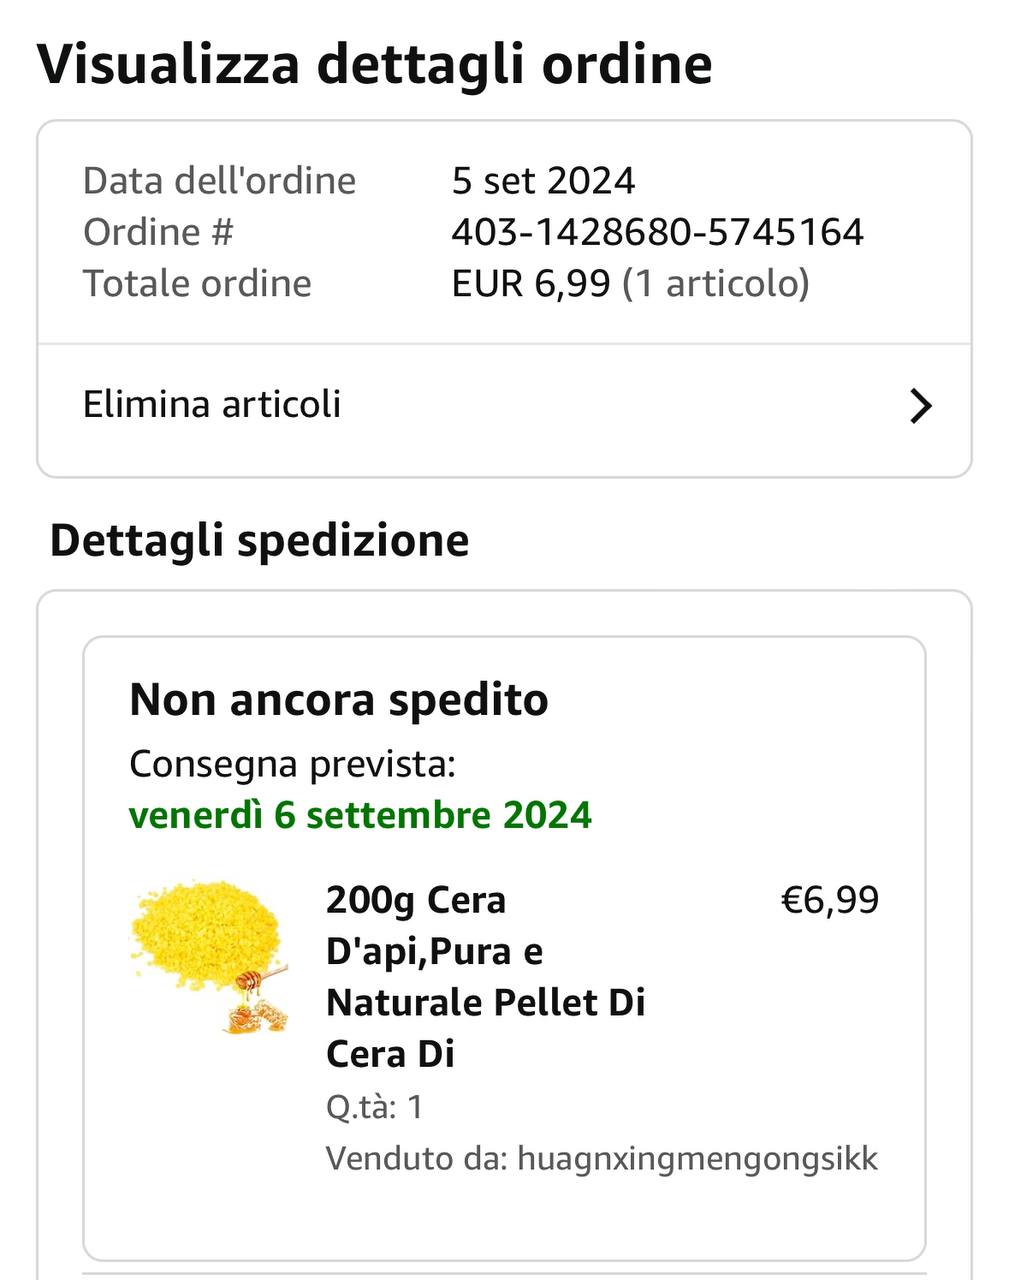Screen dimensions: 1009x1280
Task: Tap the Ordine # label
Action: tap(158, 232)
